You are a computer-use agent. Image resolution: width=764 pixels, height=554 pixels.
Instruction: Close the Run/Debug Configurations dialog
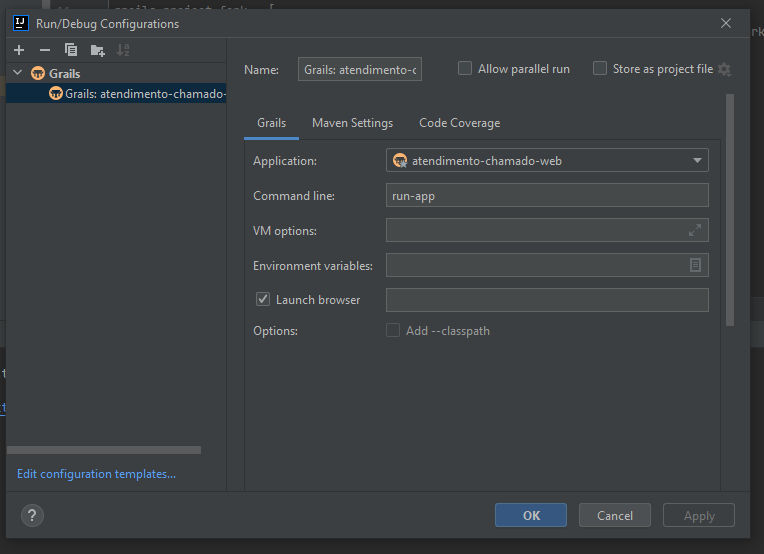point(726,23)
